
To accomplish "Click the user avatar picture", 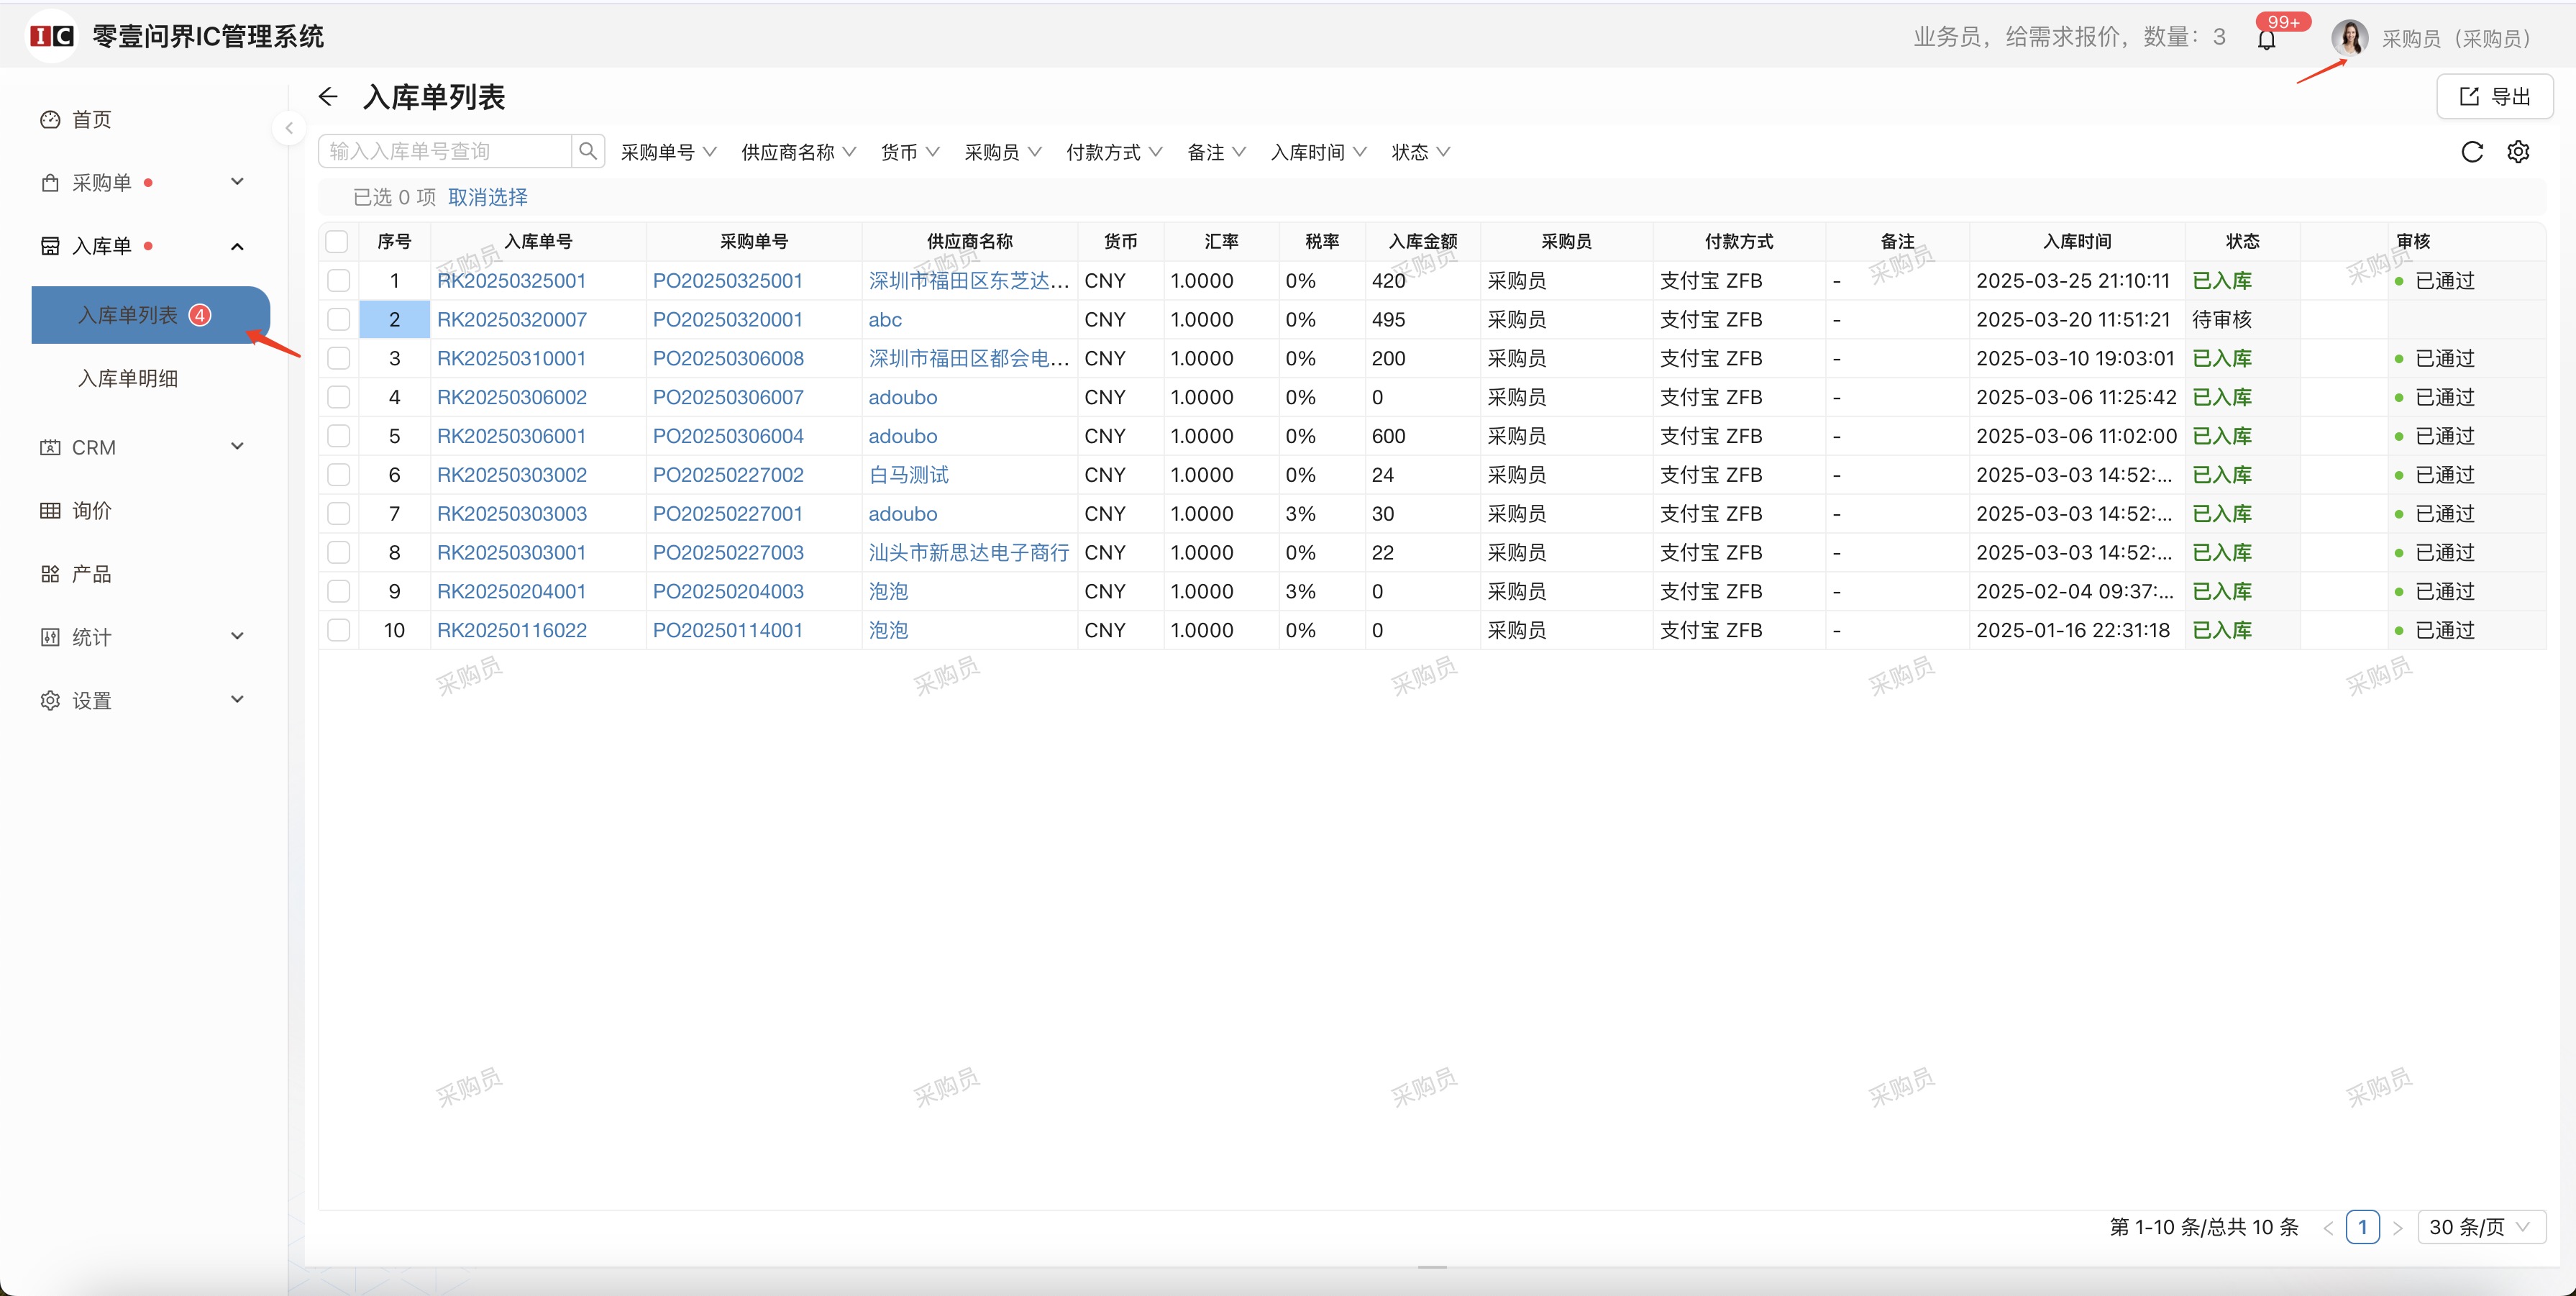I will coord(2349,38).
